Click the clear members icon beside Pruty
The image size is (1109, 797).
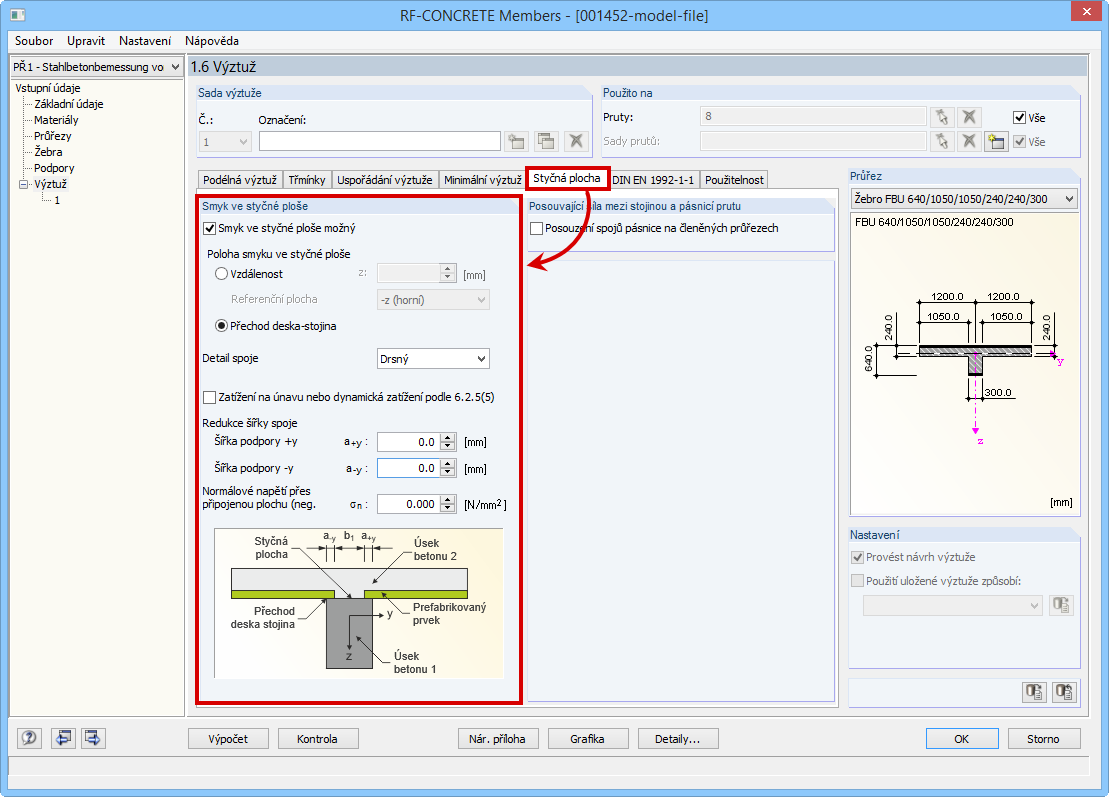[970, 117]
